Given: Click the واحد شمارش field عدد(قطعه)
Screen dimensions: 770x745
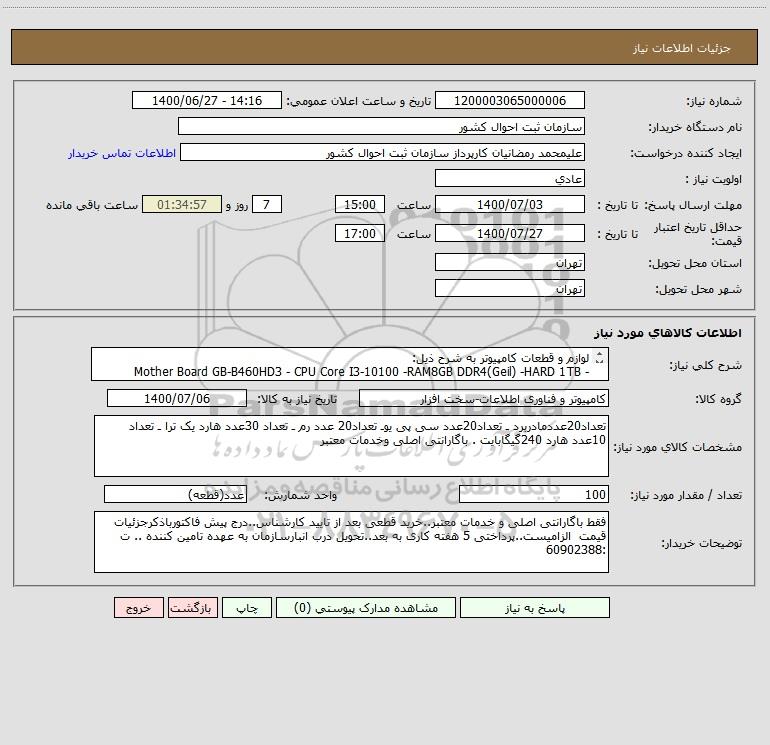Looking at the screenshot, I should click(175, 495).
